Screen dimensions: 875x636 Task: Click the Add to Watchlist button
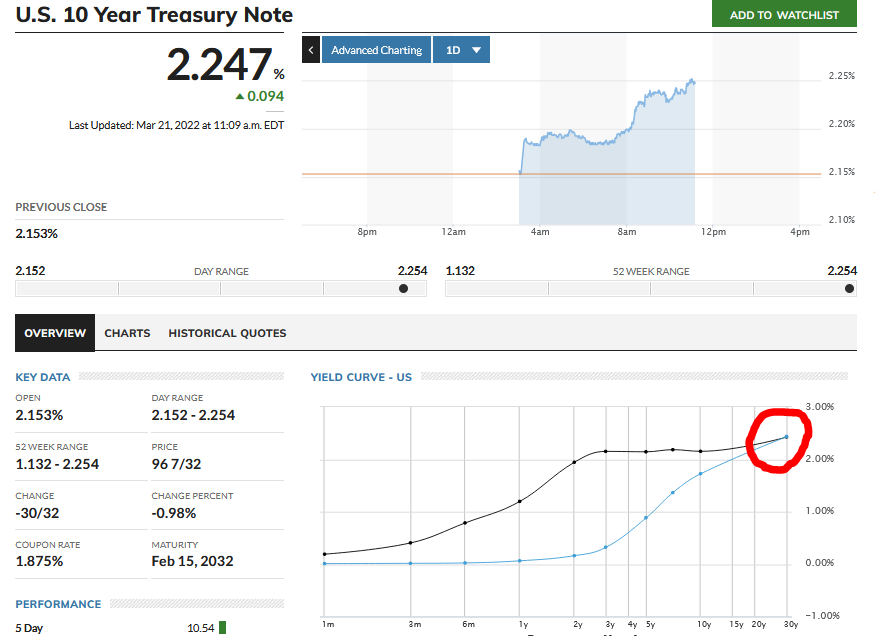point(784,14)
